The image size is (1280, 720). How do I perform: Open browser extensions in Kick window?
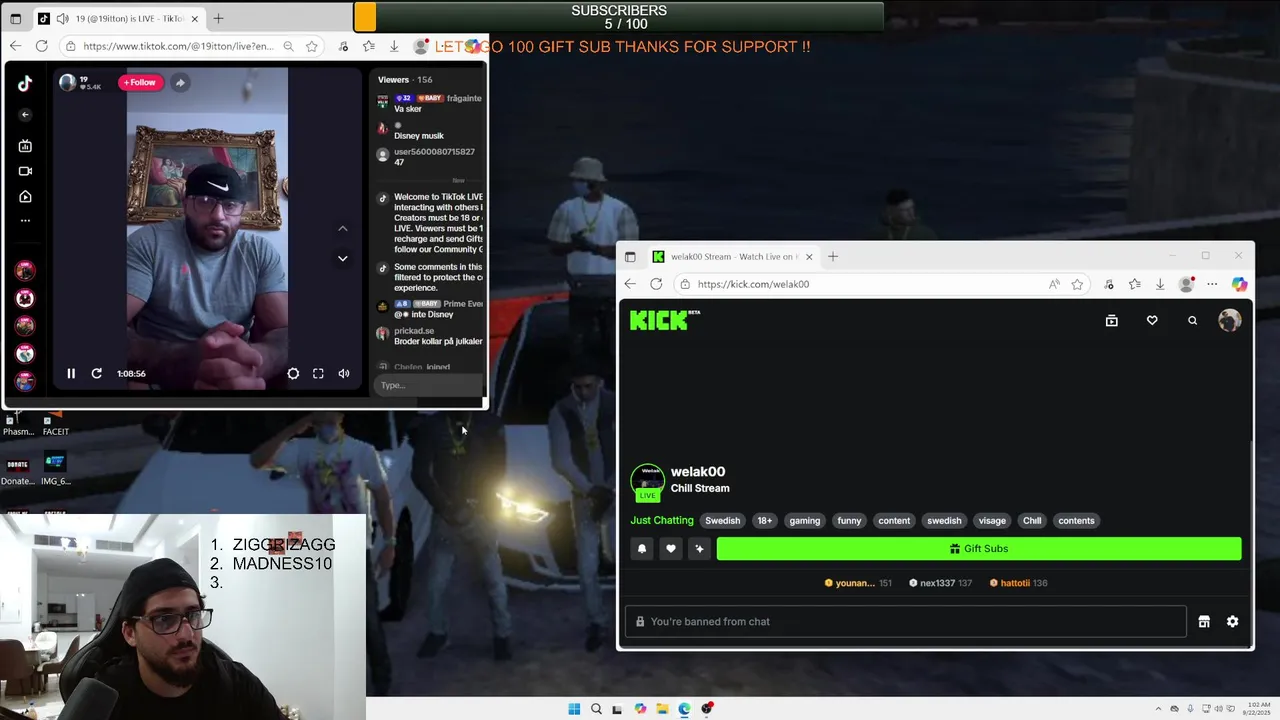point(1109,284)
